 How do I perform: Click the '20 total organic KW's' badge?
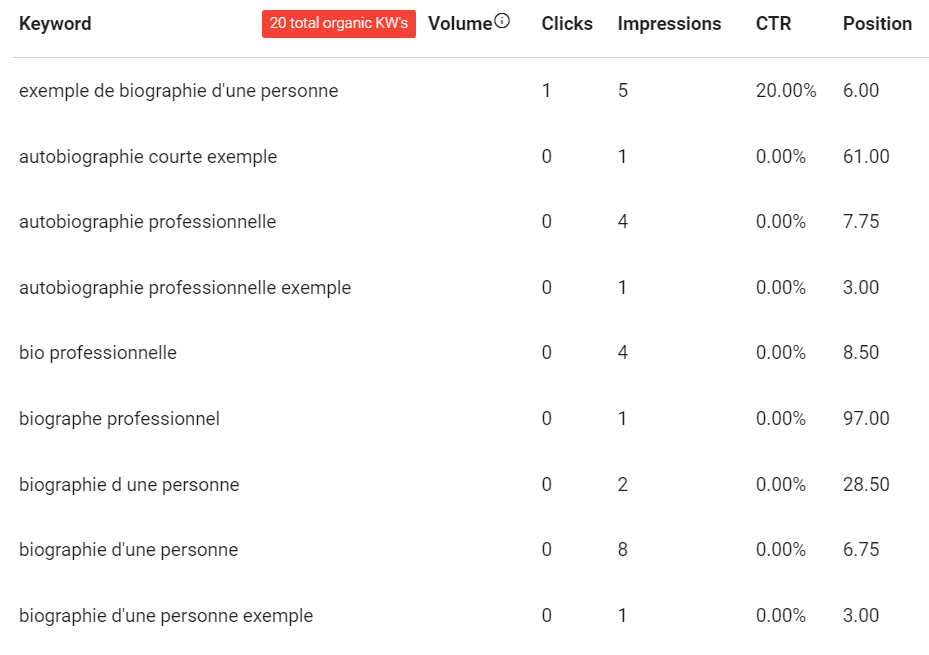click(x=339, y=24)
